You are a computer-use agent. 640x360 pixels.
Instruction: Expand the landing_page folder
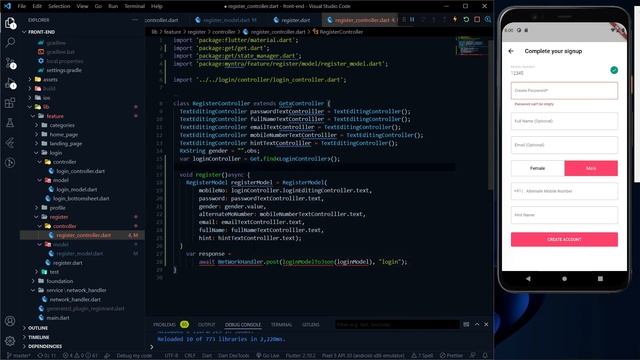65,144
